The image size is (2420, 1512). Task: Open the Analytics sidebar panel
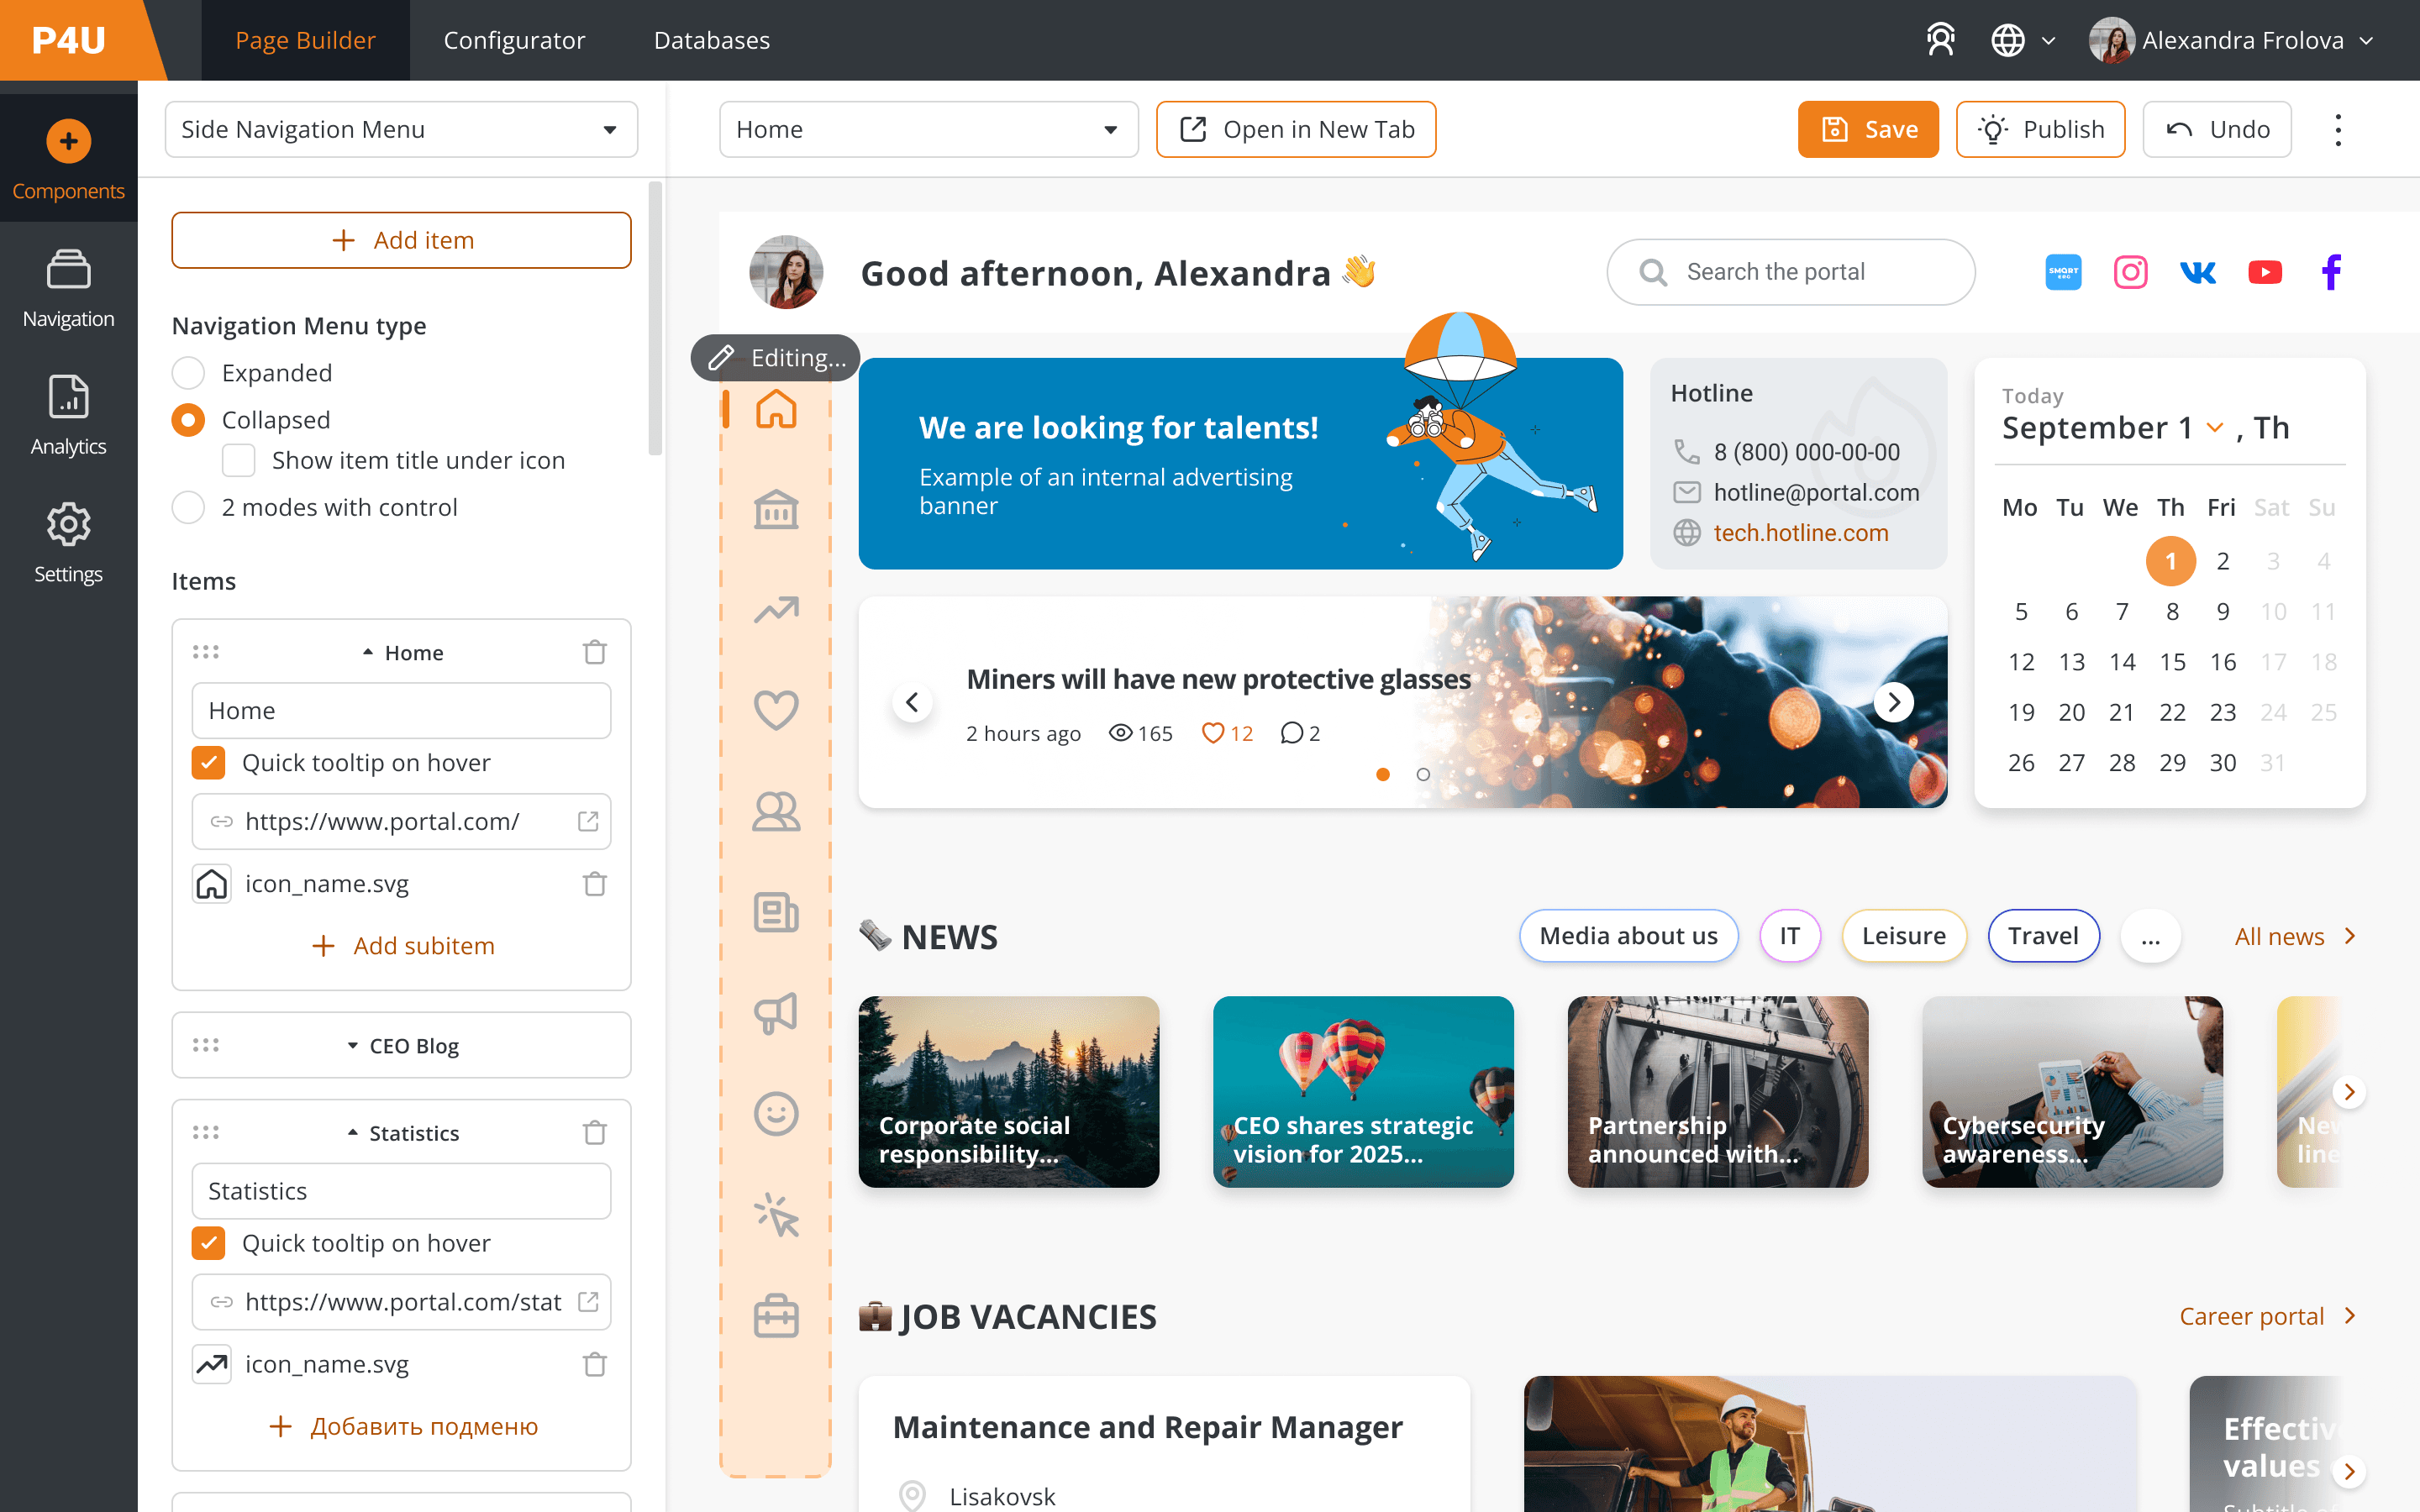68,415
